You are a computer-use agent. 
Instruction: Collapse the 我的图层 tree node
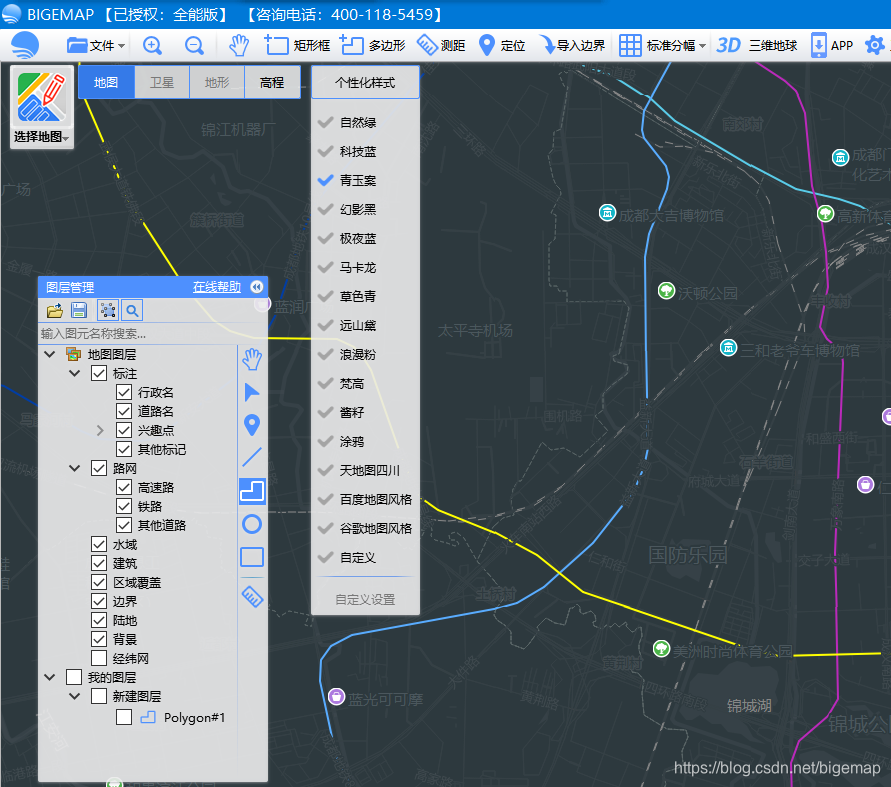point(49,677)
